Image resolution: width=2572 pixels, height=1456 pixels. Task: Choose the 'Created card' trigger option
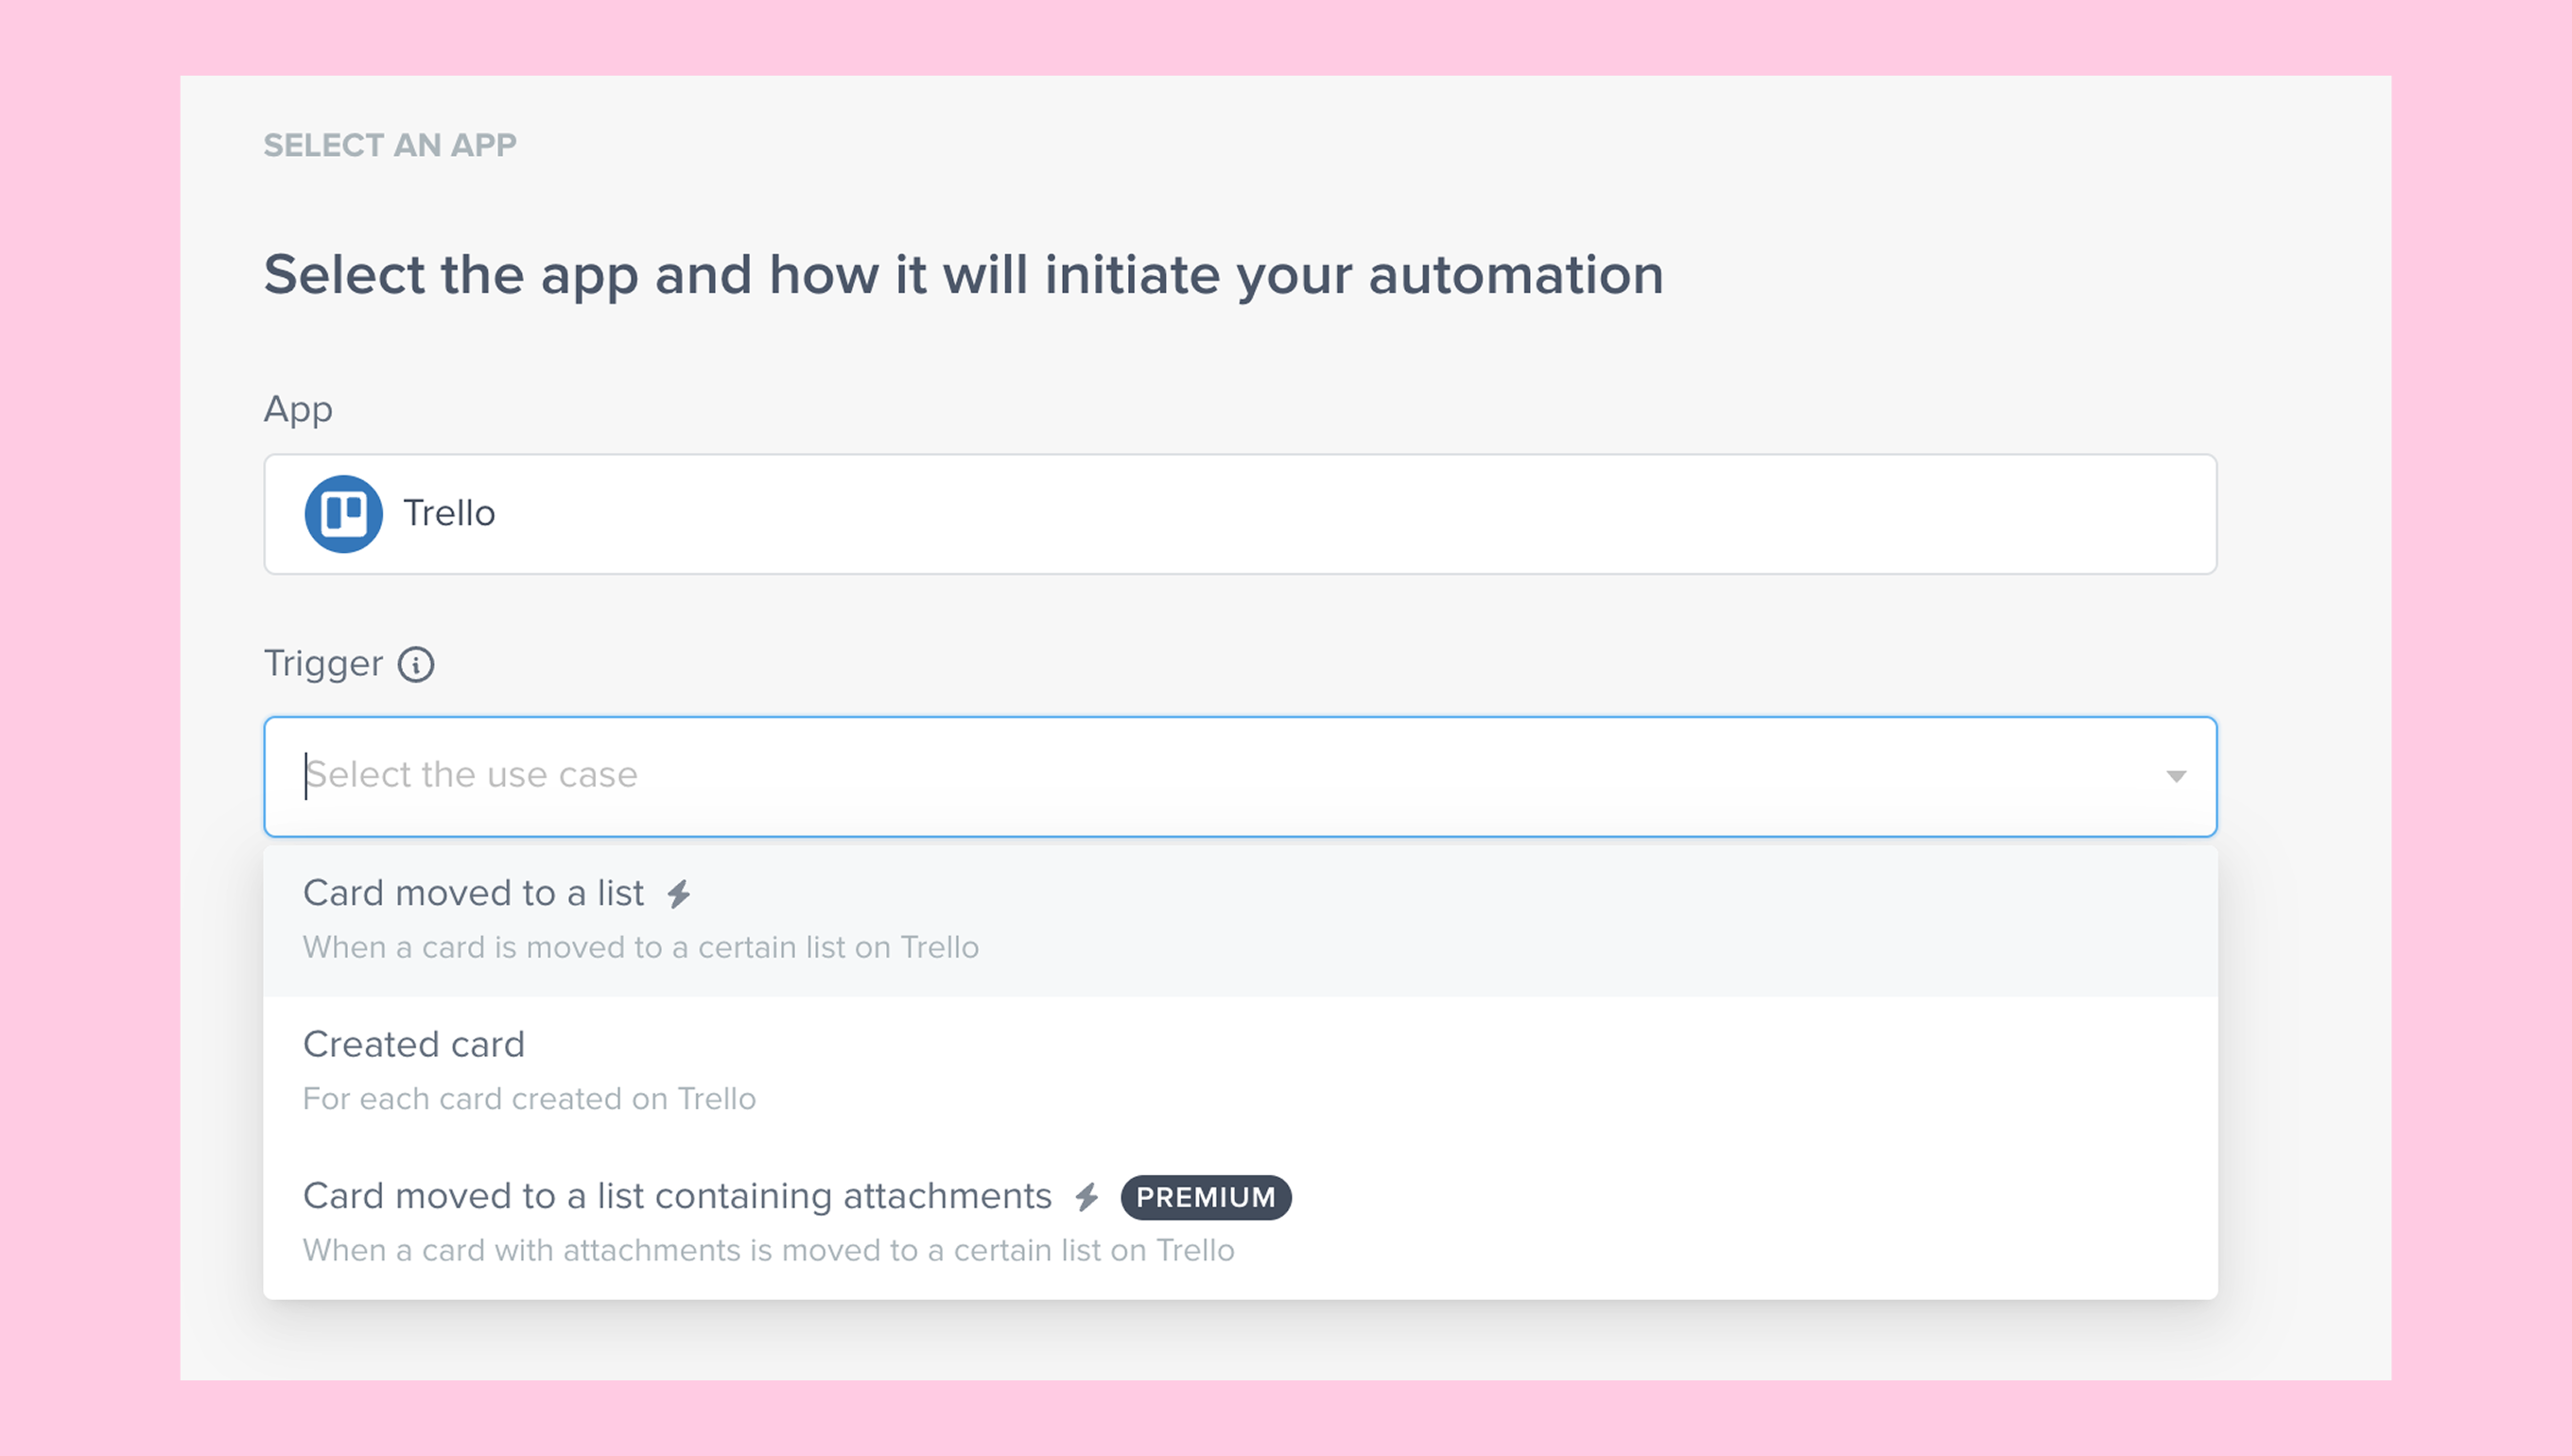[414, 1045]
